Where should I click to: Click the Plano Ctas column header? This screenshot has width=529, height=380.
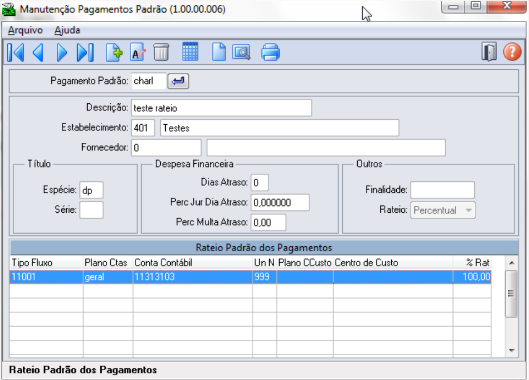point(108,263)
